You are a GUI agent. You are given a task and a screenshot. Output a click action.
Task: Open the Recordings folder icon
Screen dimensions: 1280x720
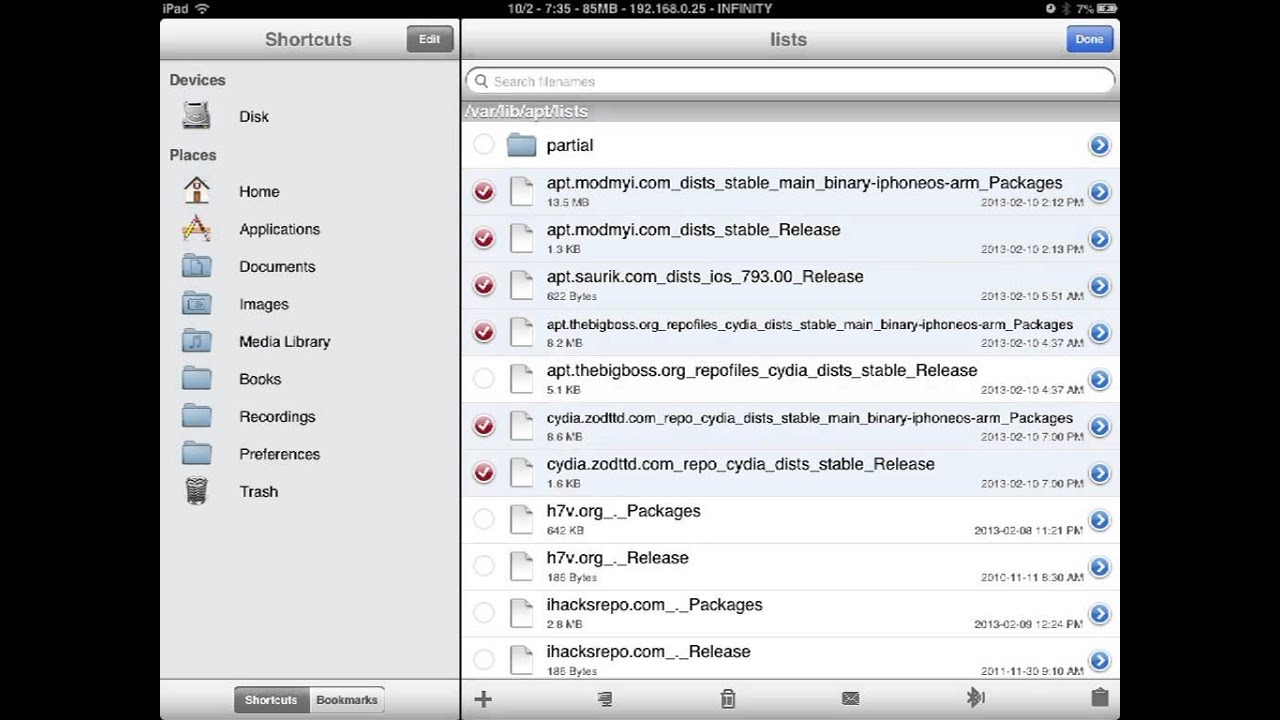tap(197, 416)
